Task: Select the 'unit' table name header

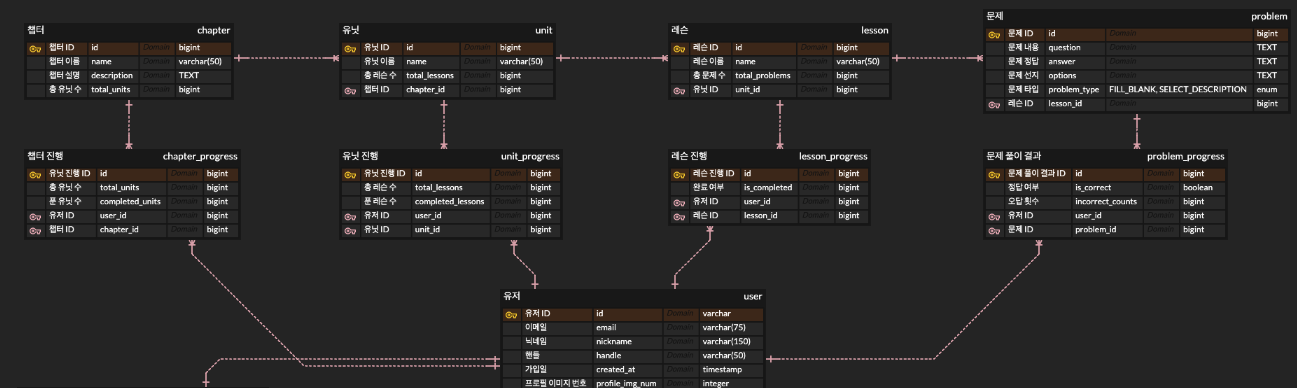Action: [x=543, y=31]
